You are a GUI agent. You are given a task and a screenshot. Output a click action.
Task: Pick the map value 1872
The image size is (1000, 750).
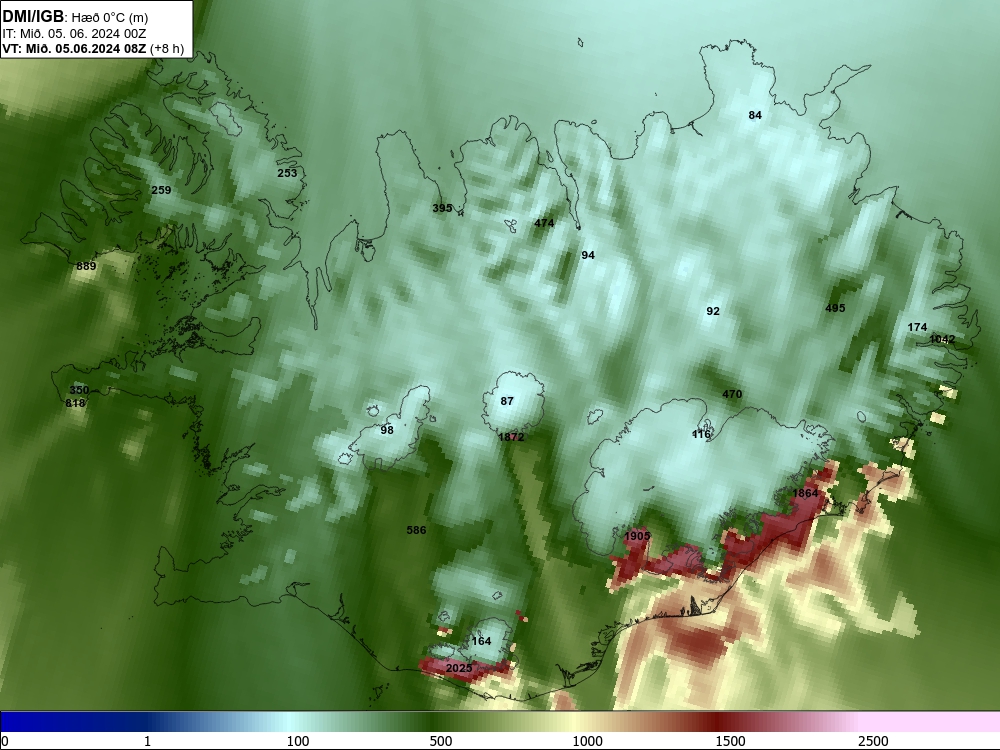pos(511,437)
